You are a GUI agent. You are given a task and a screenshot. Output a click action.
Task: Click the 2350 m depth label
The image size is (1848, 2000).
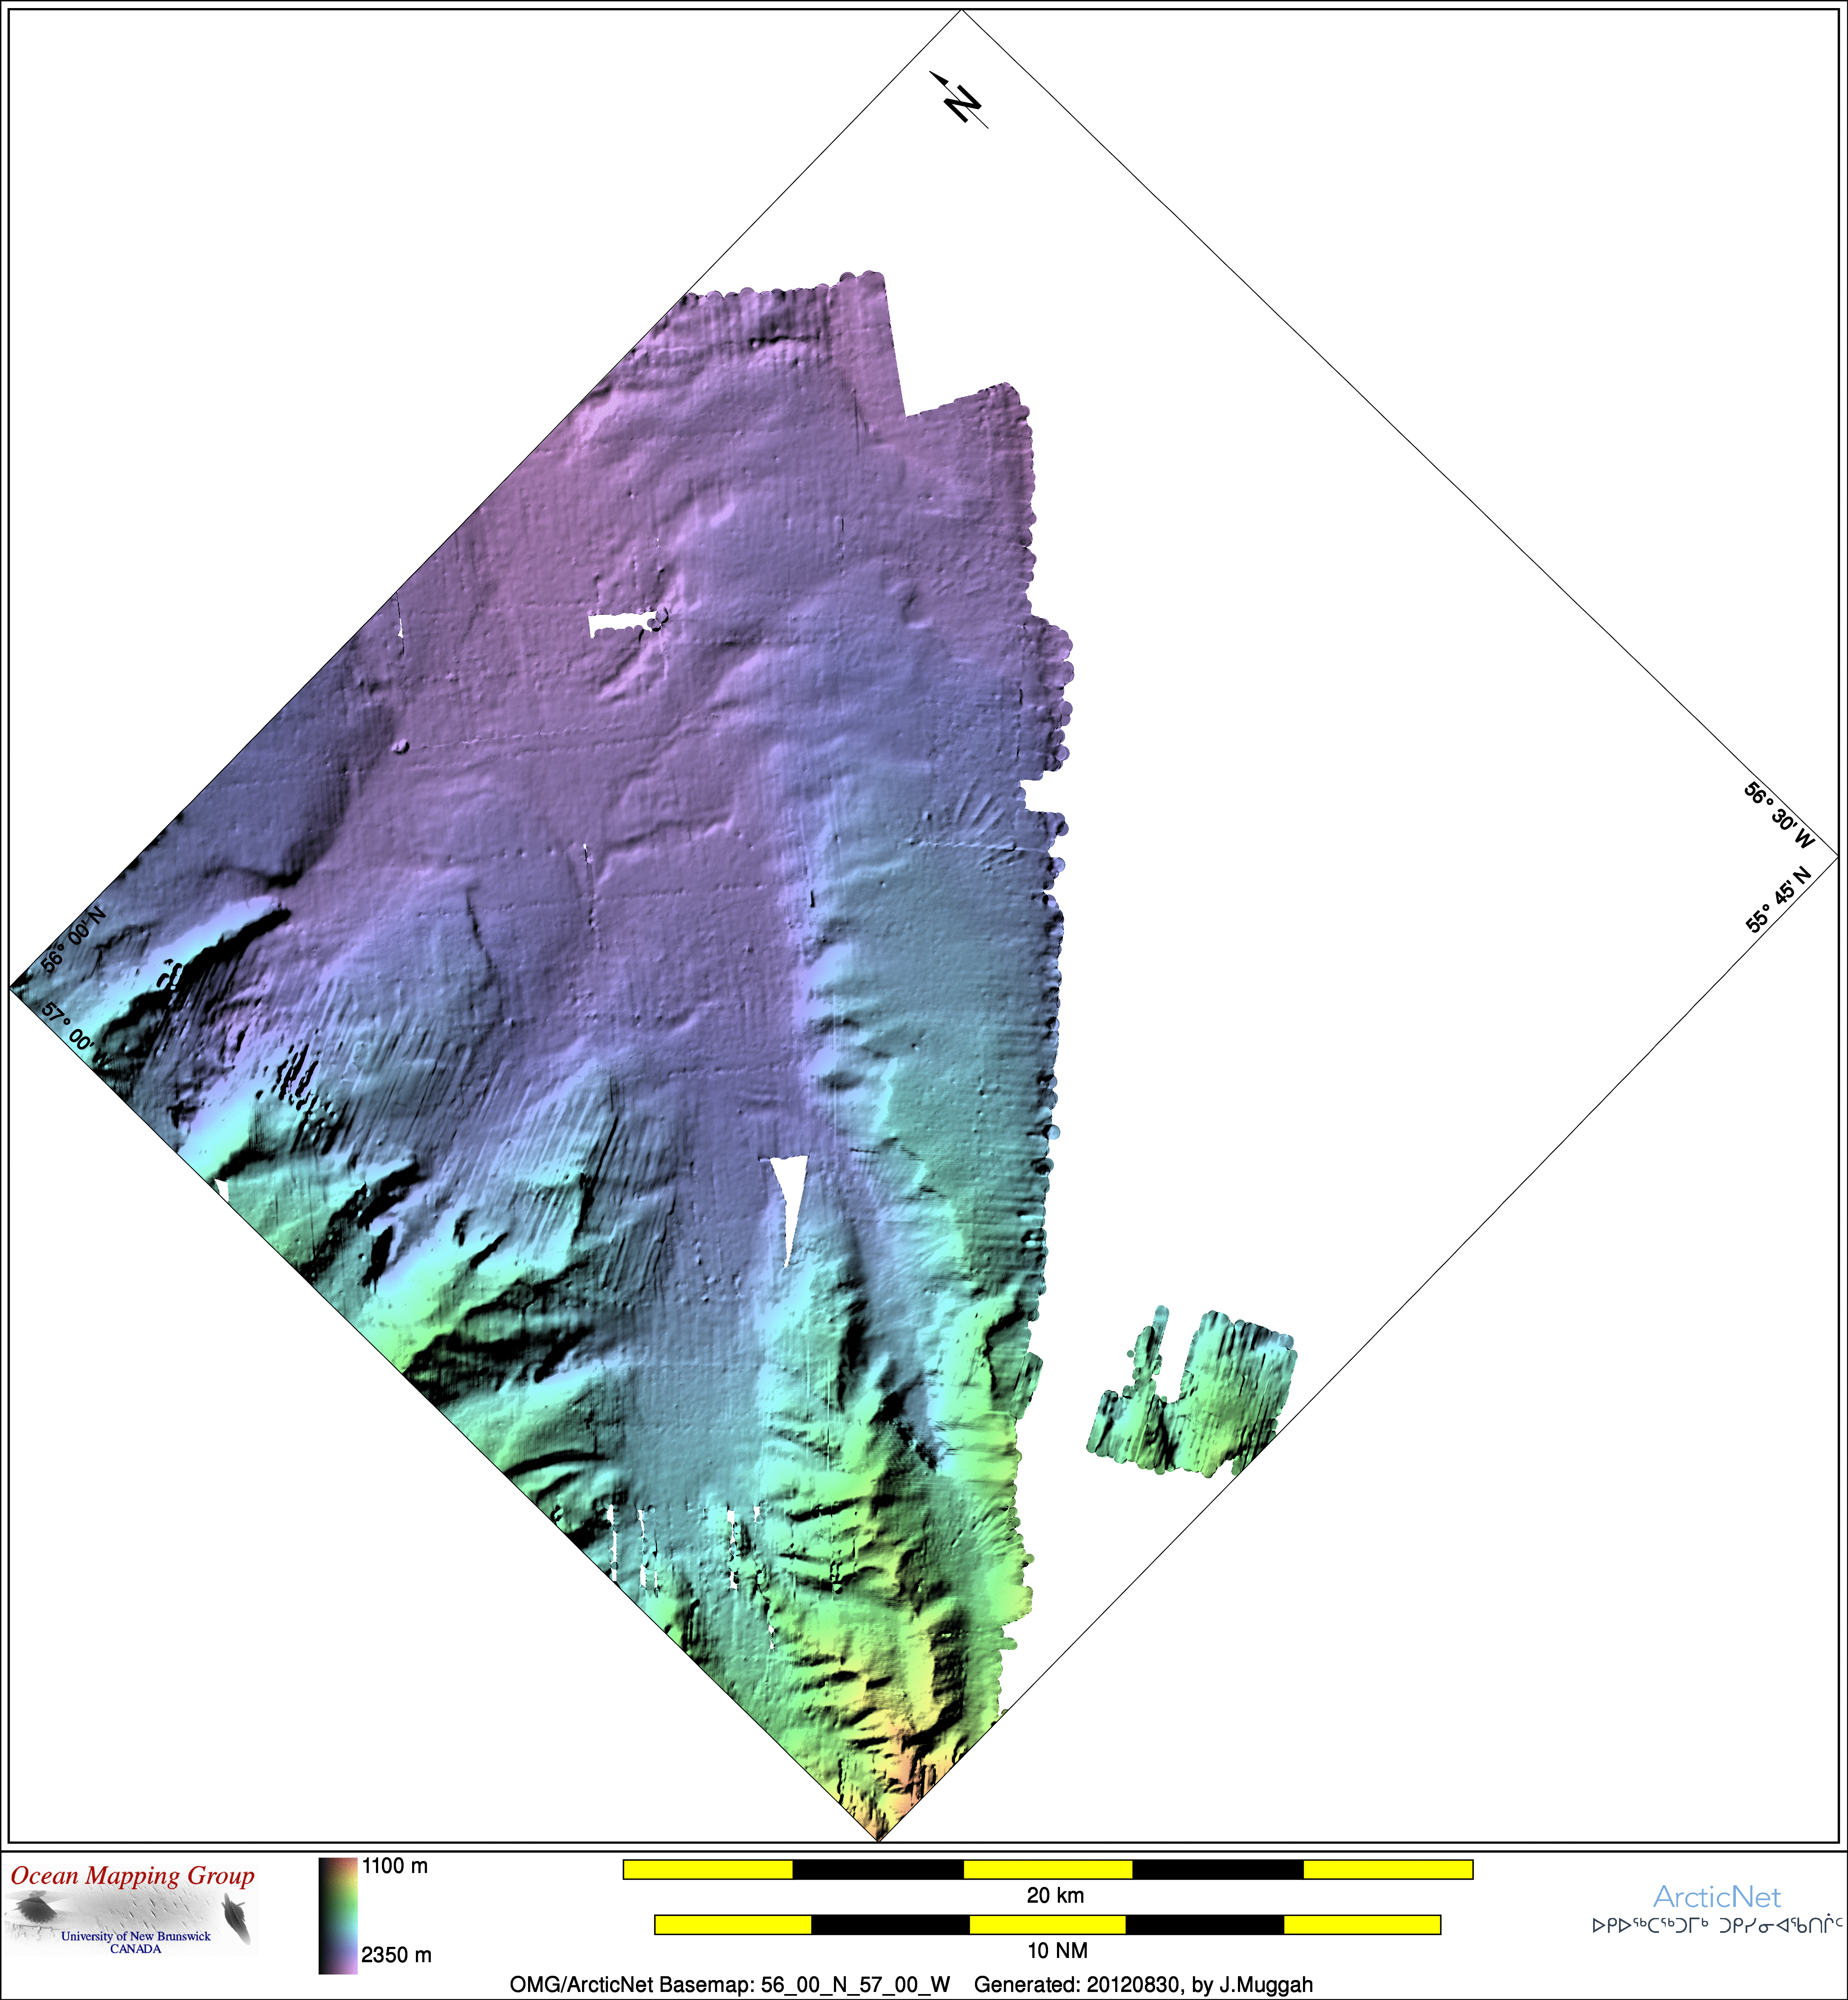396,1954
